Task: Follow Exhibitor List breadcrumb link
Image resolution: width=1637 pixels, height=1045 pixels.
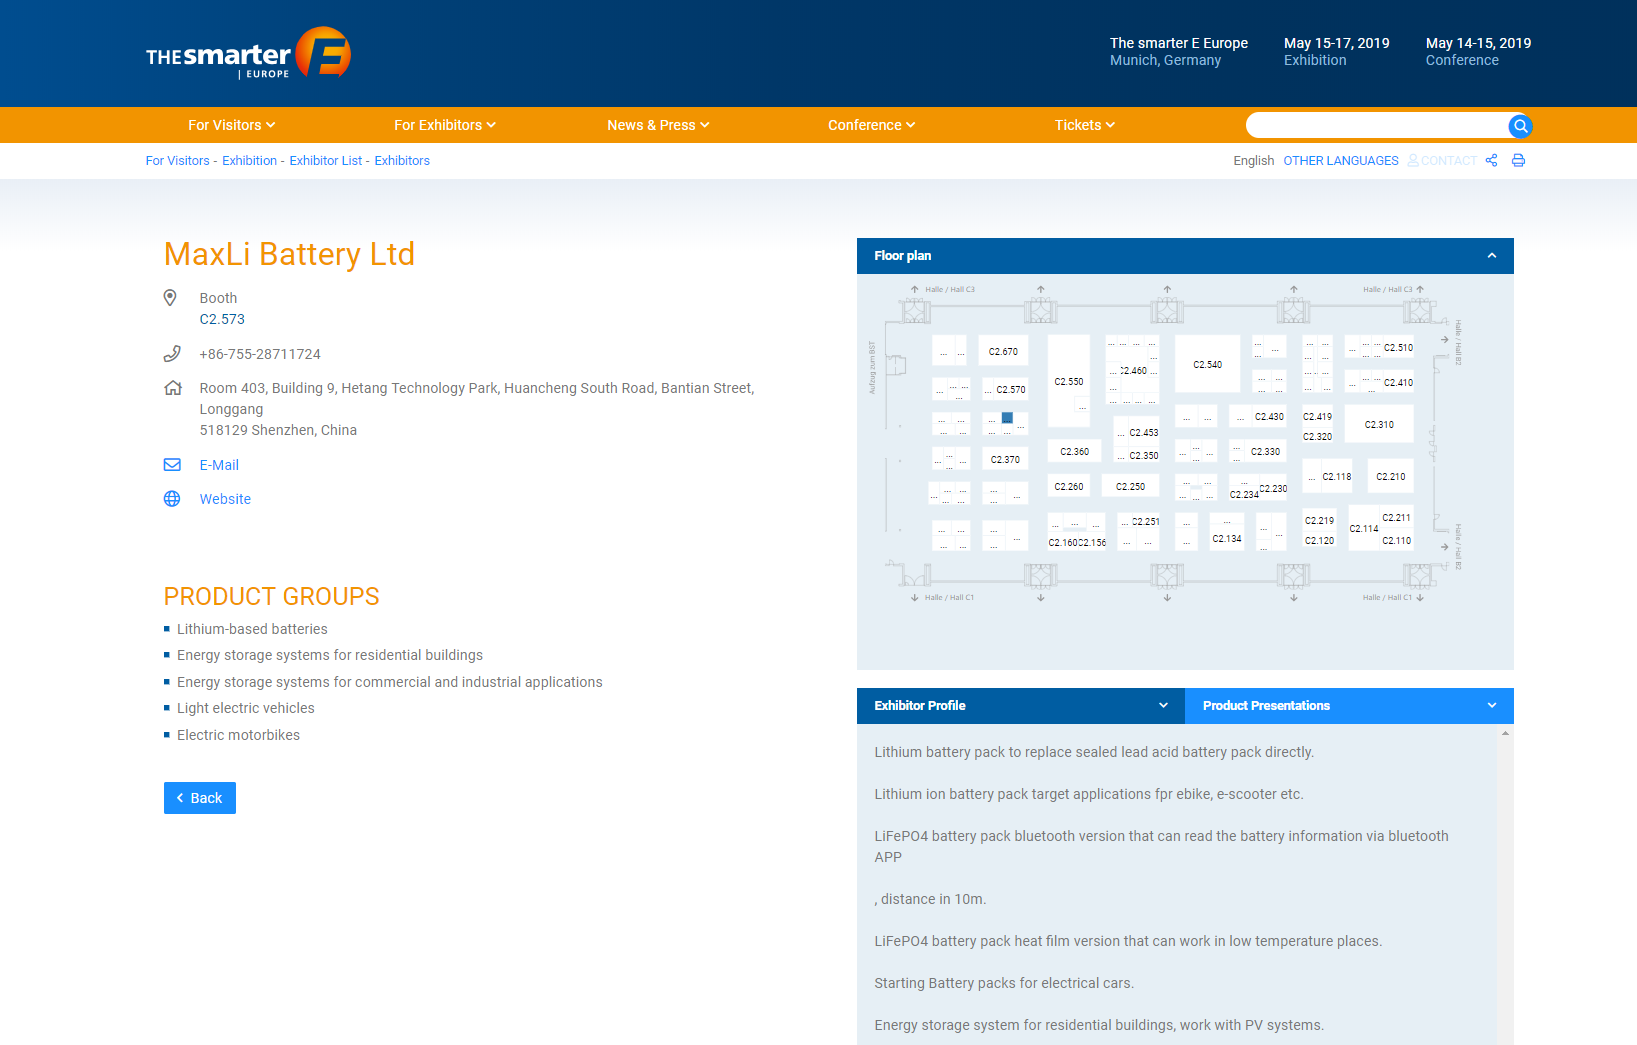Action: point(326,161)
